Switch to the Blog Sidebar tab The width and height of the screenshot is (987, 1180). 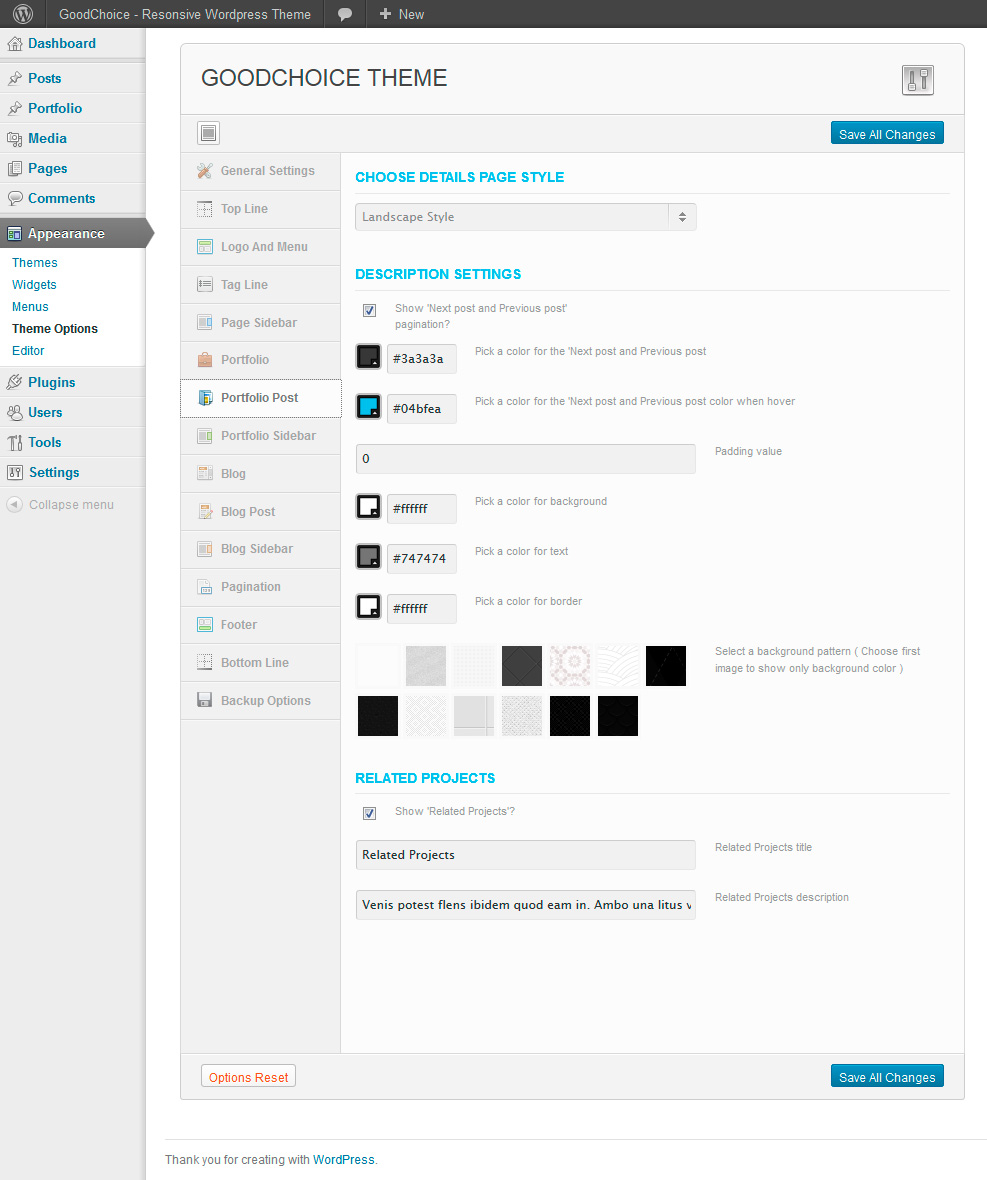[260, 549]
